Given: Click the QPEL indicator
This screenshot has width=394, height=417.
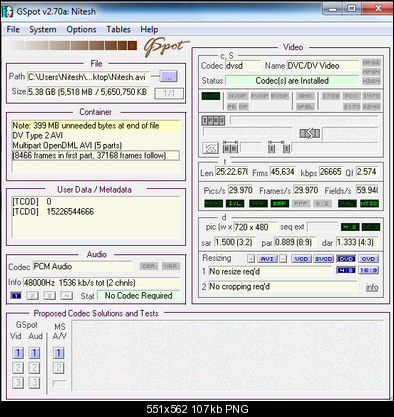Looking at the screenshot, I should tap(305, 107).
